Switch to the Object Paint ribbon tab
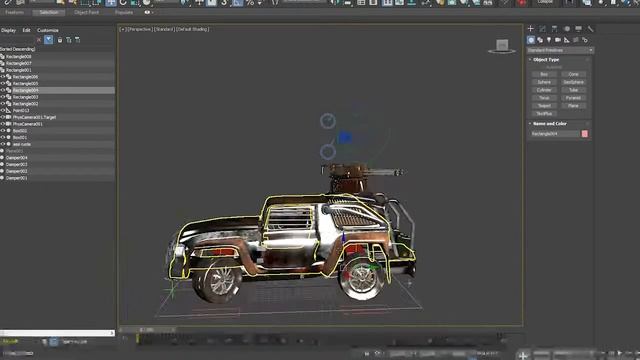The image size is (640, 360). (87, 12)
